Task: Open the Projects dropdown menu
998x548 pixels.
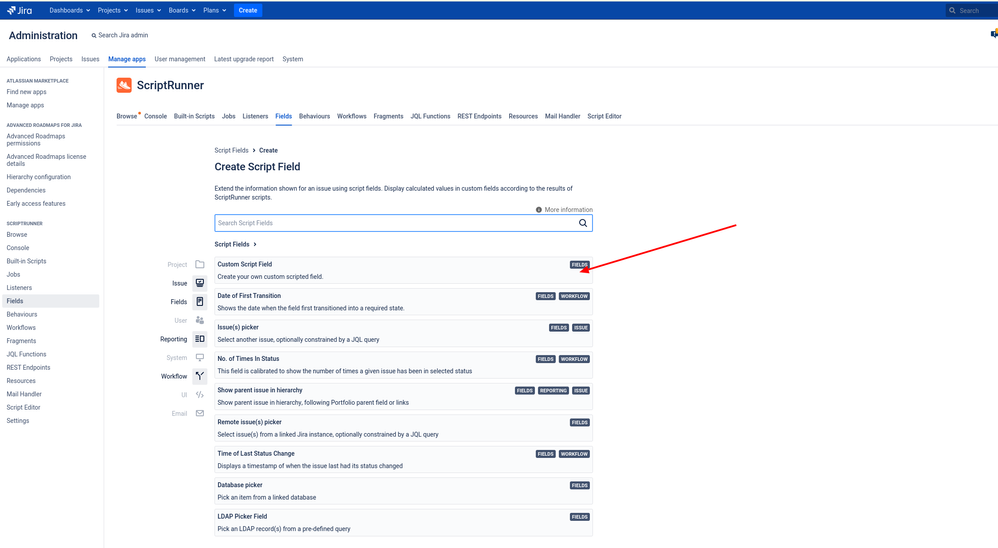Action: pos(113,10)
